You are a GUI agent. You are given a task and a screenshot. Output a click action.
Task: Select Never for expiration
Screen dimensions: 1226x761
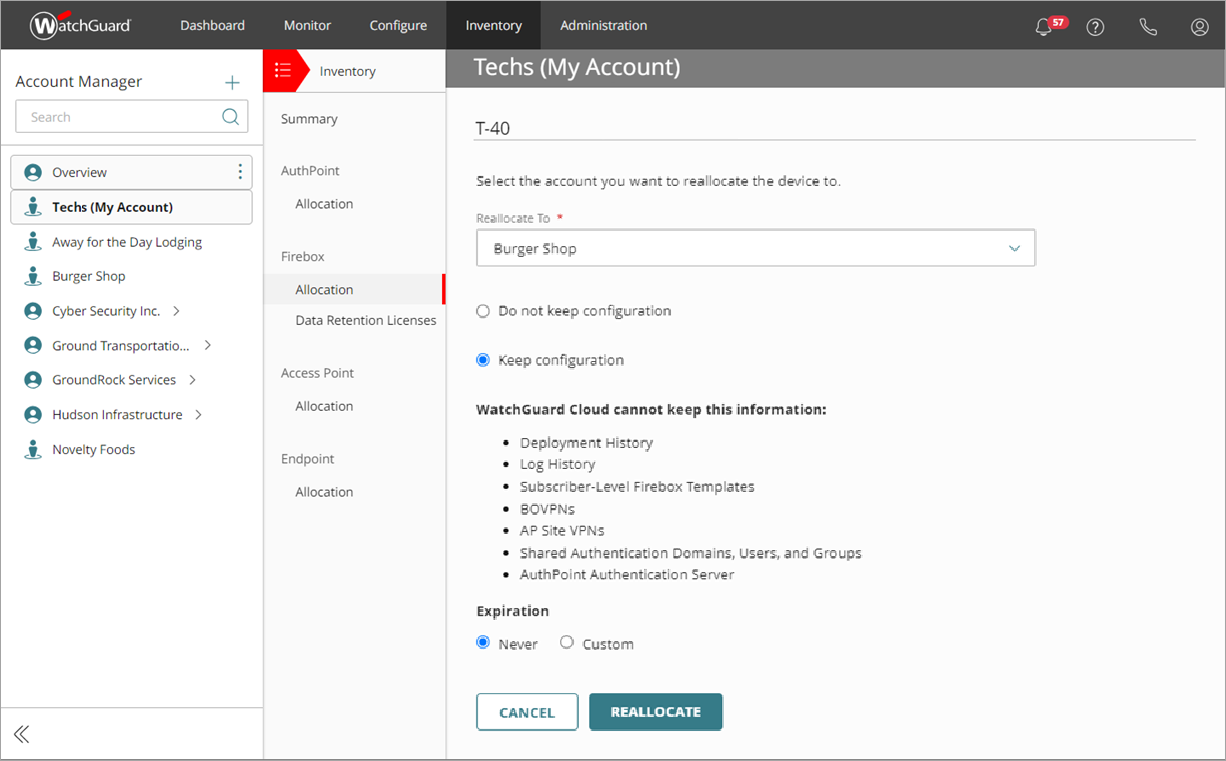tap(483, 642)
